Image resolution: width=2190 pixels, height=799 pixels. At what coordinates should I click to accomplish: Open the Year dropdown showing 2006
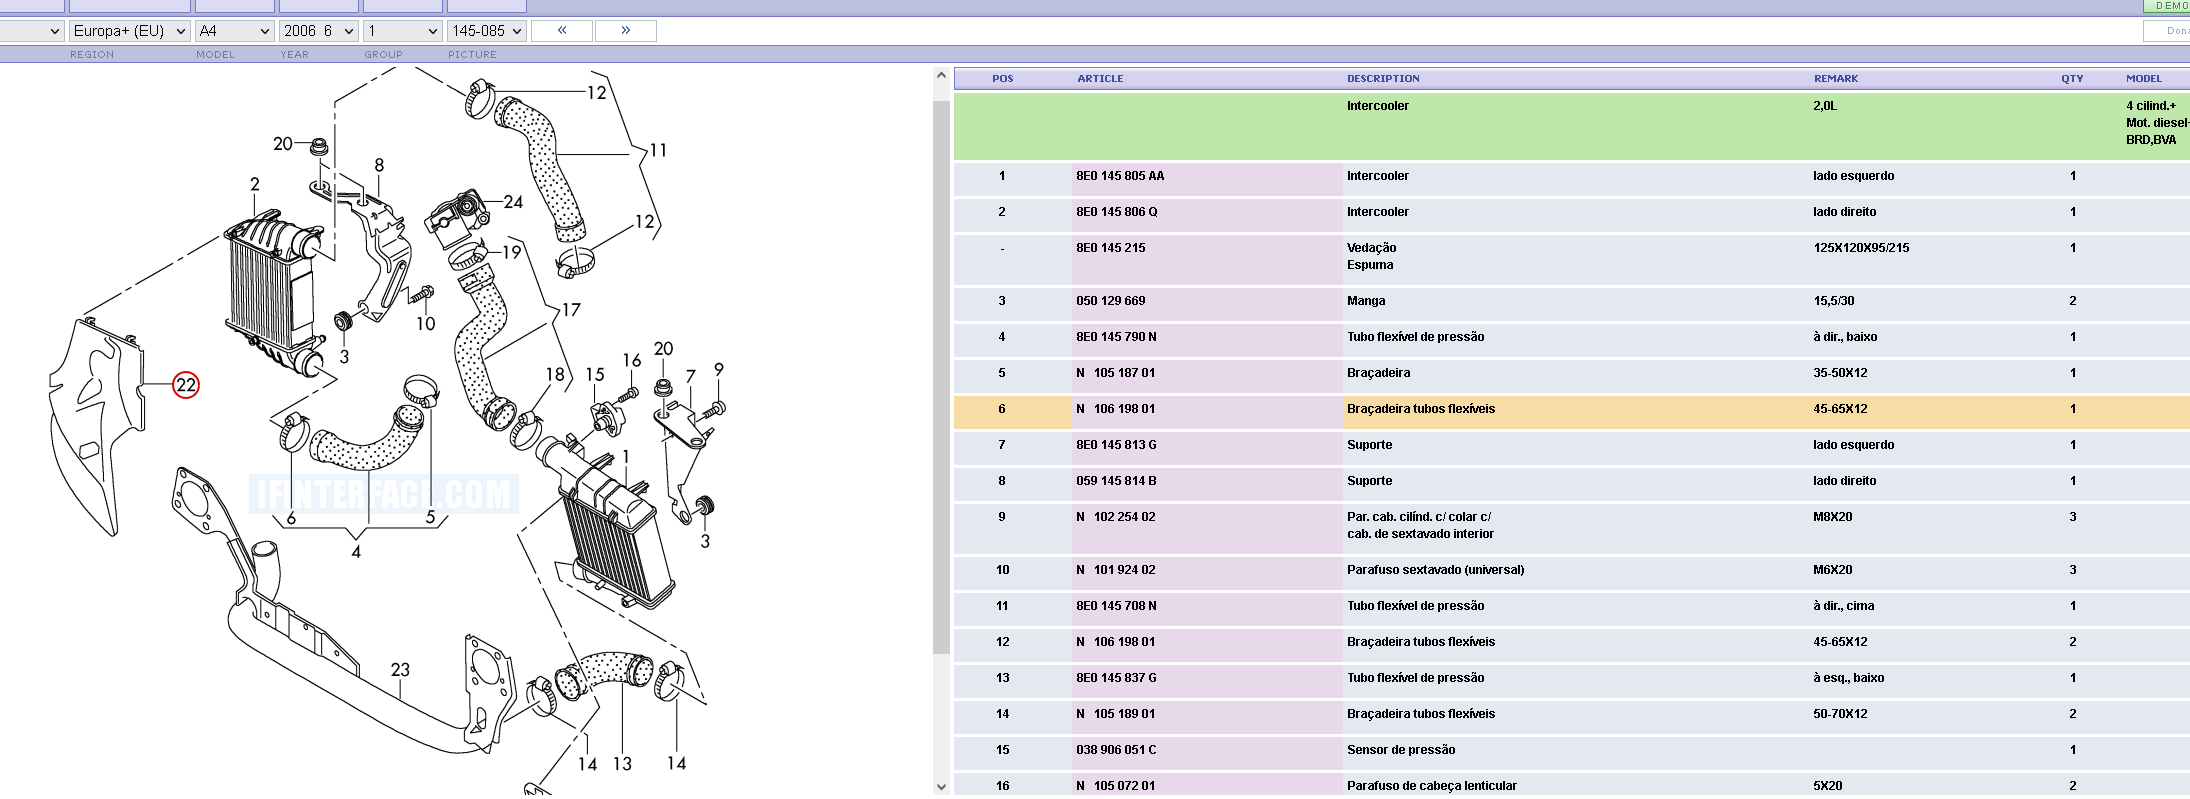tap(319, 31)
